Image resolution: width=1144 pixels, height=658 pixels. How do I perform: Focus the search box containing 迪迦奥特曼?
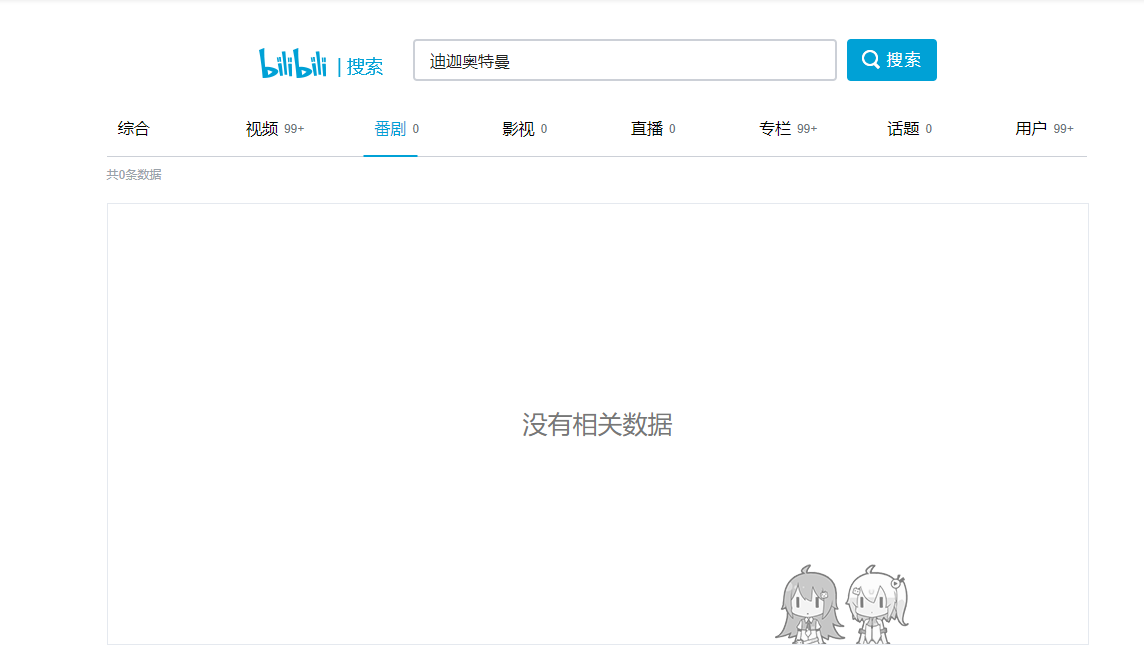tap(625, 60)
